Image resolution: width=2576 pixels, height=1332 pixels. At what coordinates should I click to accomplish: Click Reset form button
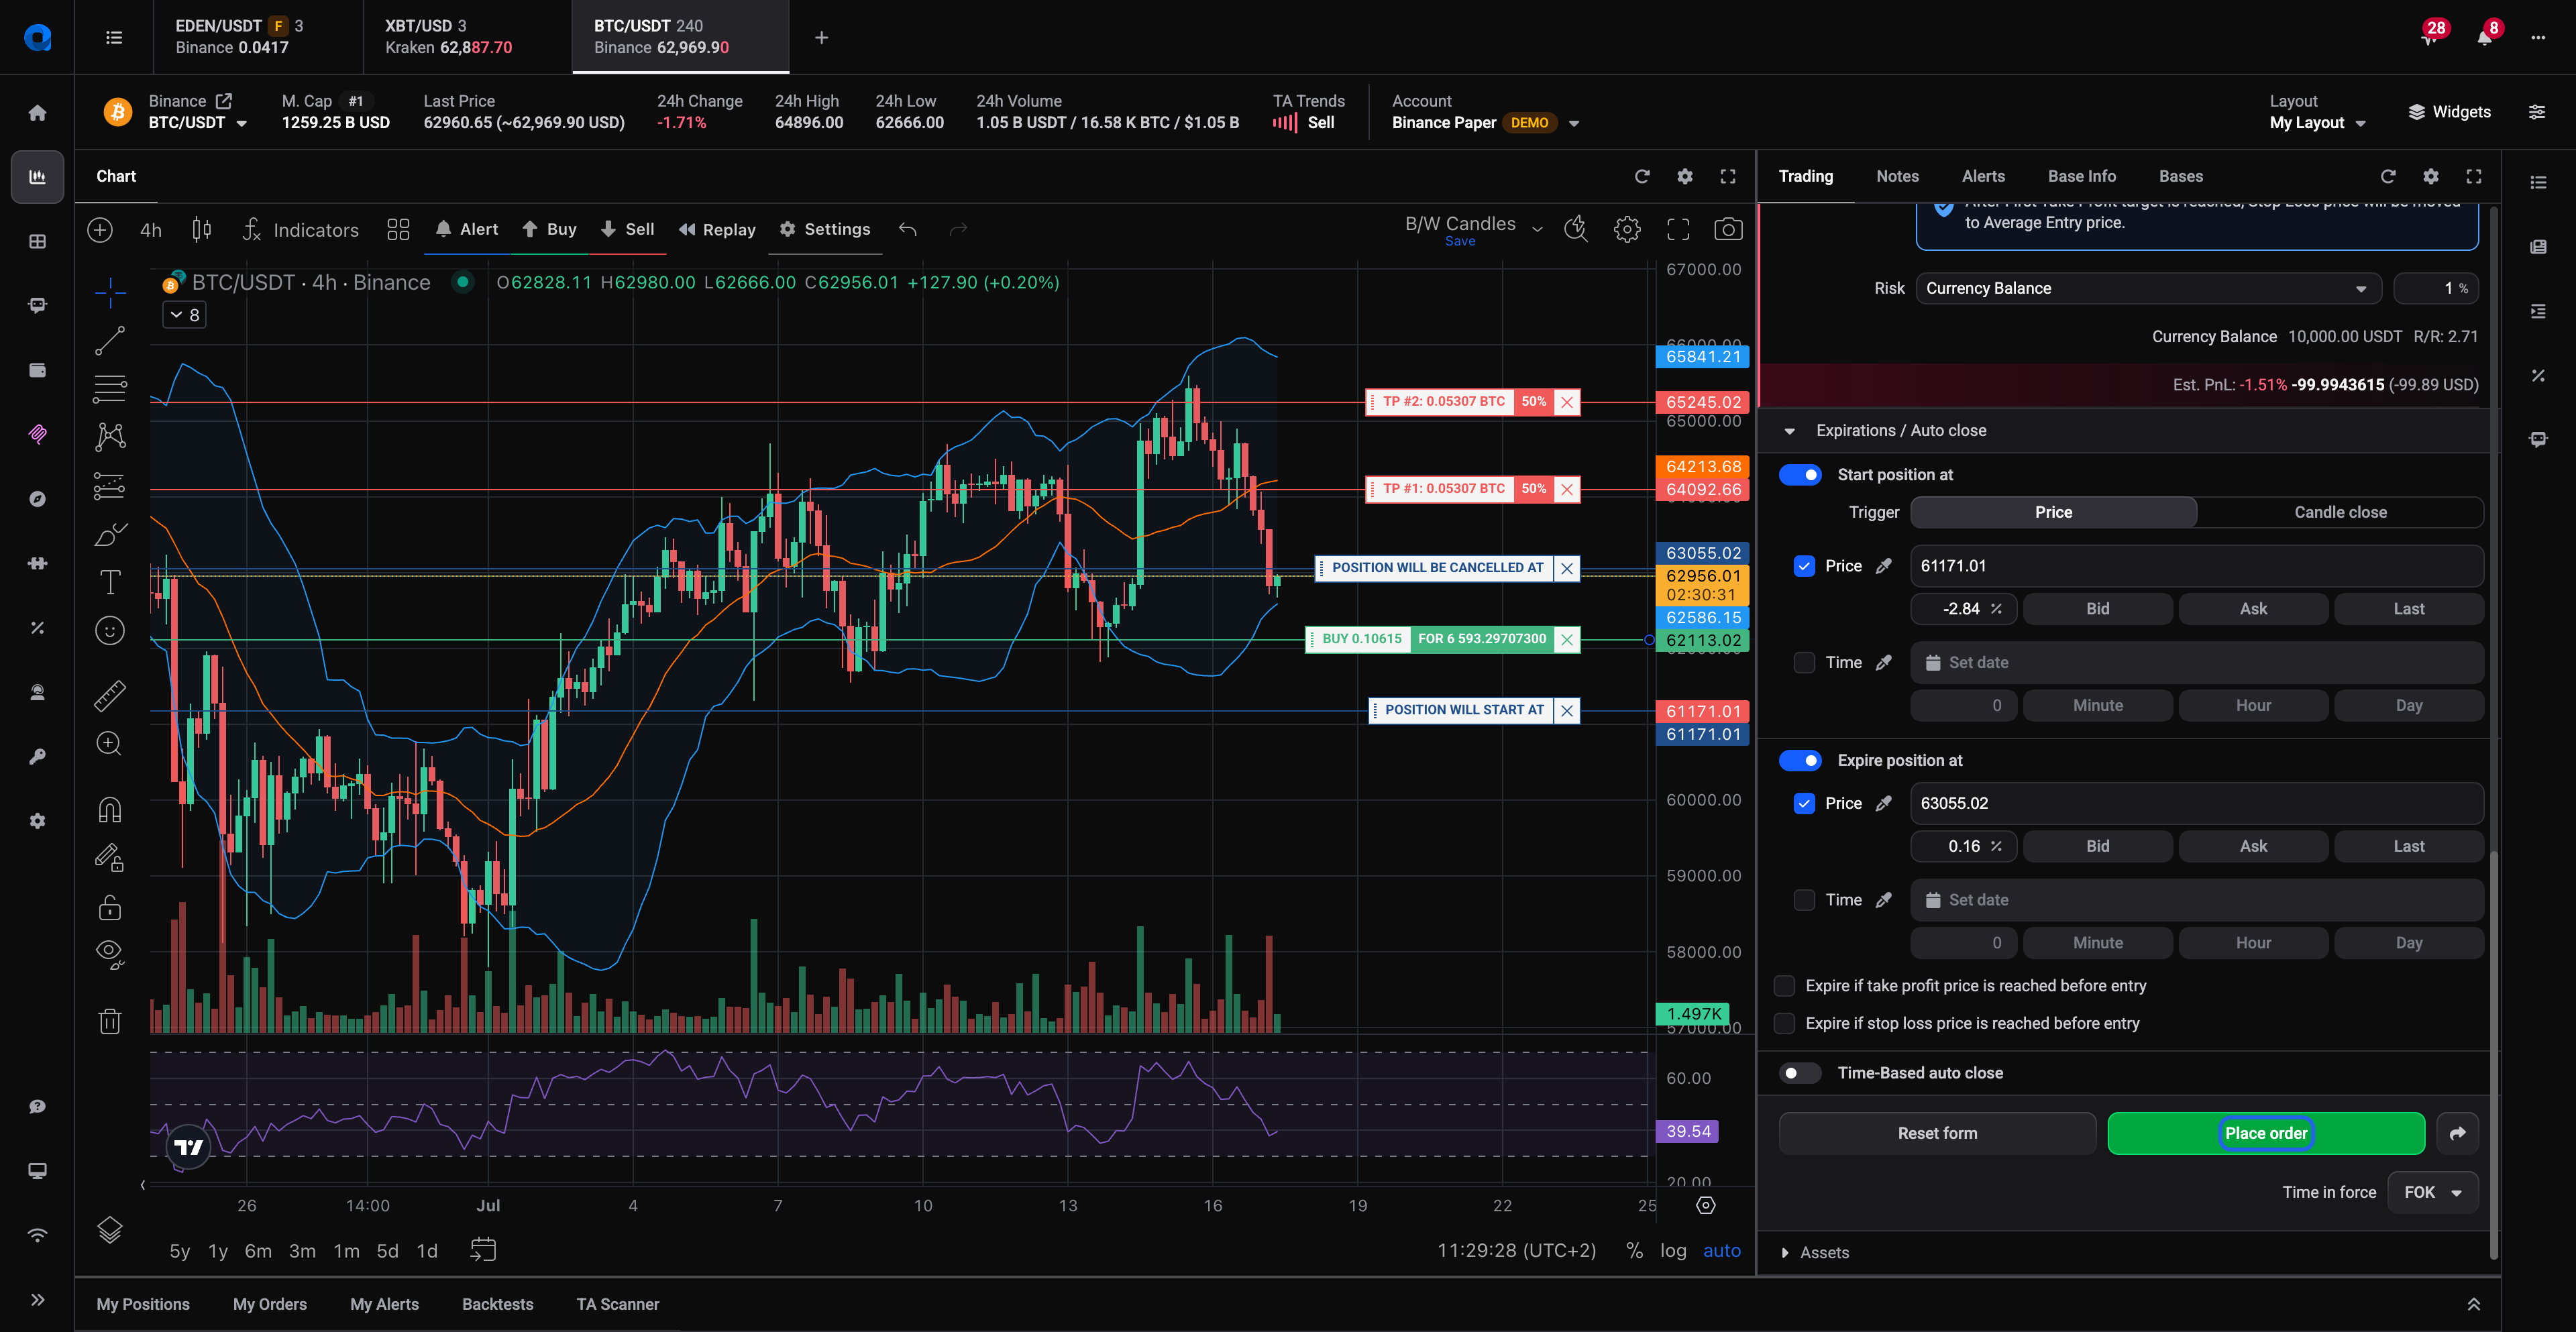pos(1937,1133)
